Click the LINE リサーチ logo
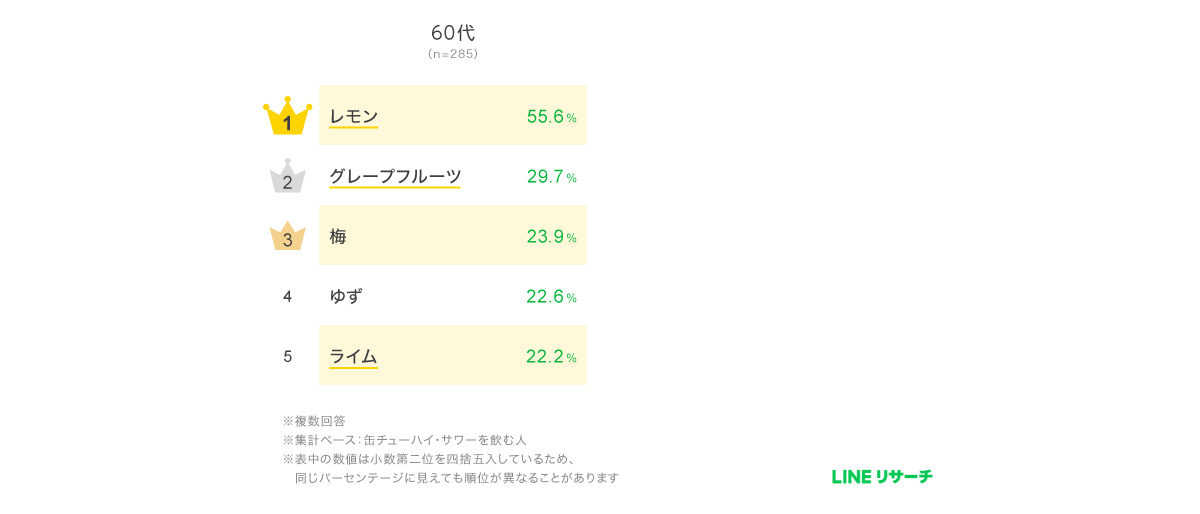The width and height of the screenshot is (1200, 514). click(x=882, y=477)
